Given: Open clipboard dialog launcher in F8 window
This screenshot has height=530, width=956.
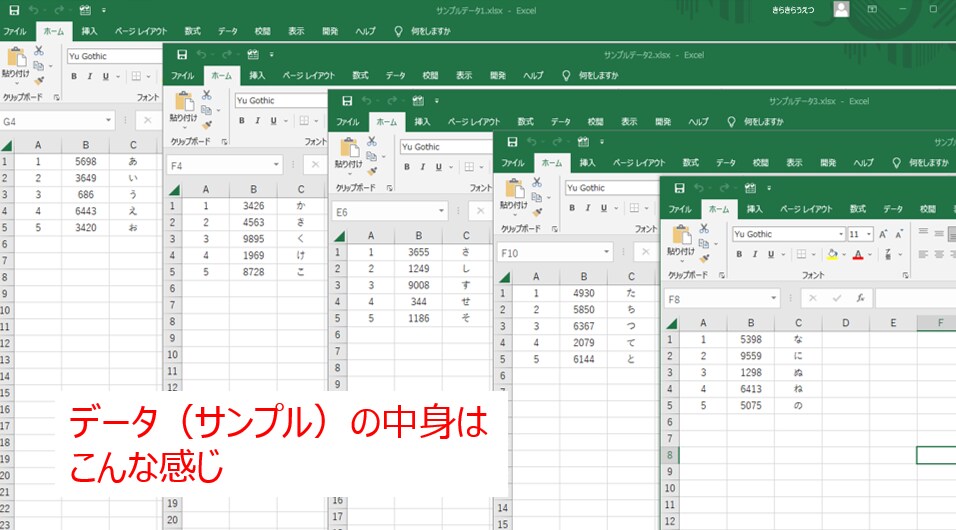Looking at the screenshot, I should [722, 275].
